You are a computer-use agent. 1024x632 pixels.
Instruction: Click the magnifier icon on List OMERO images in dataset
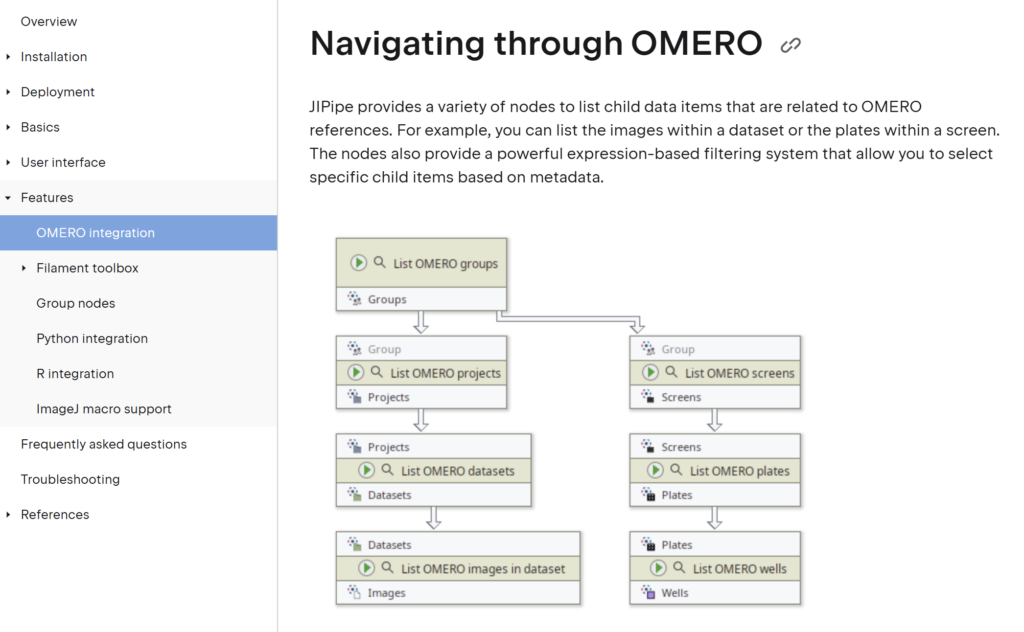(x=387, y=568)
